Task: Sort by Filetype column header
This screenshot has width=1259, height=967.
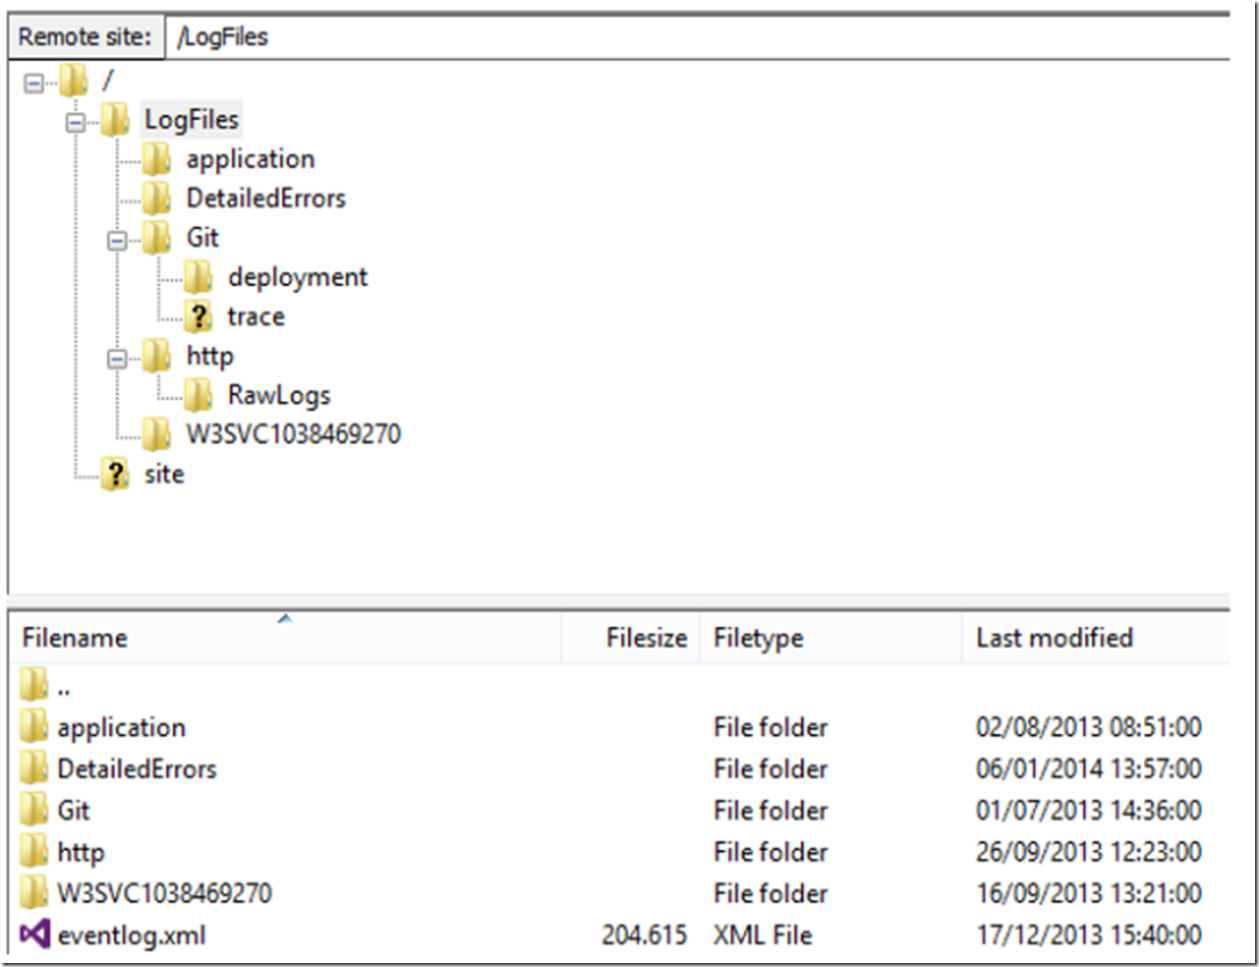Action: (758, 638)
